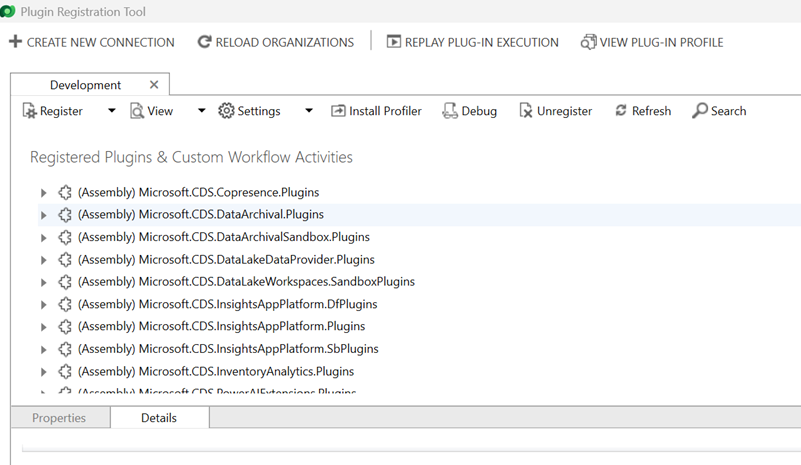Expand the DataLakeWorkspaces.SandboxPlugins node
This screenshot has height=465, width=801.
43,282
